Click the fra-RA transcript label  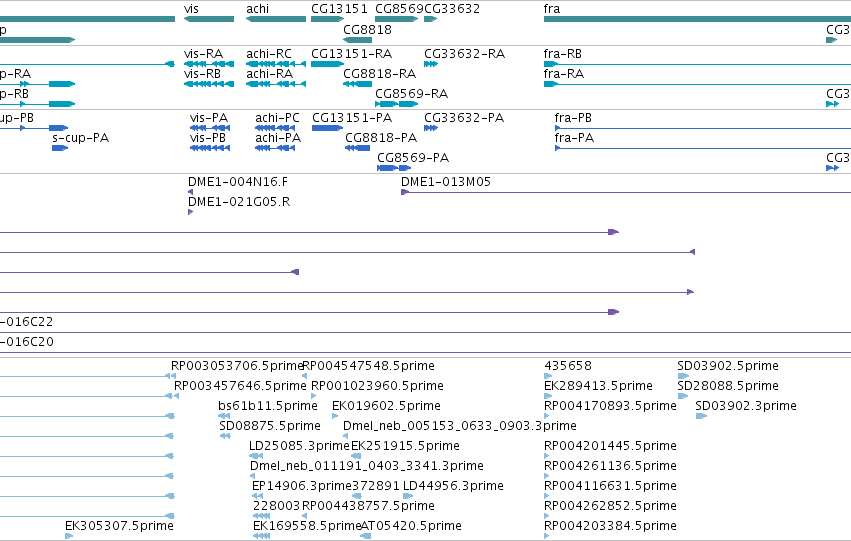[564, 74]
